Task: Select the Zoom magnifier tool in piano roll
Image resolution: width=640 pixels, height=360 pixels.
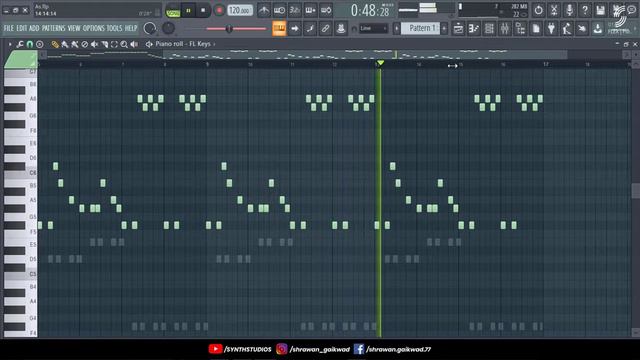Action: 124,44
